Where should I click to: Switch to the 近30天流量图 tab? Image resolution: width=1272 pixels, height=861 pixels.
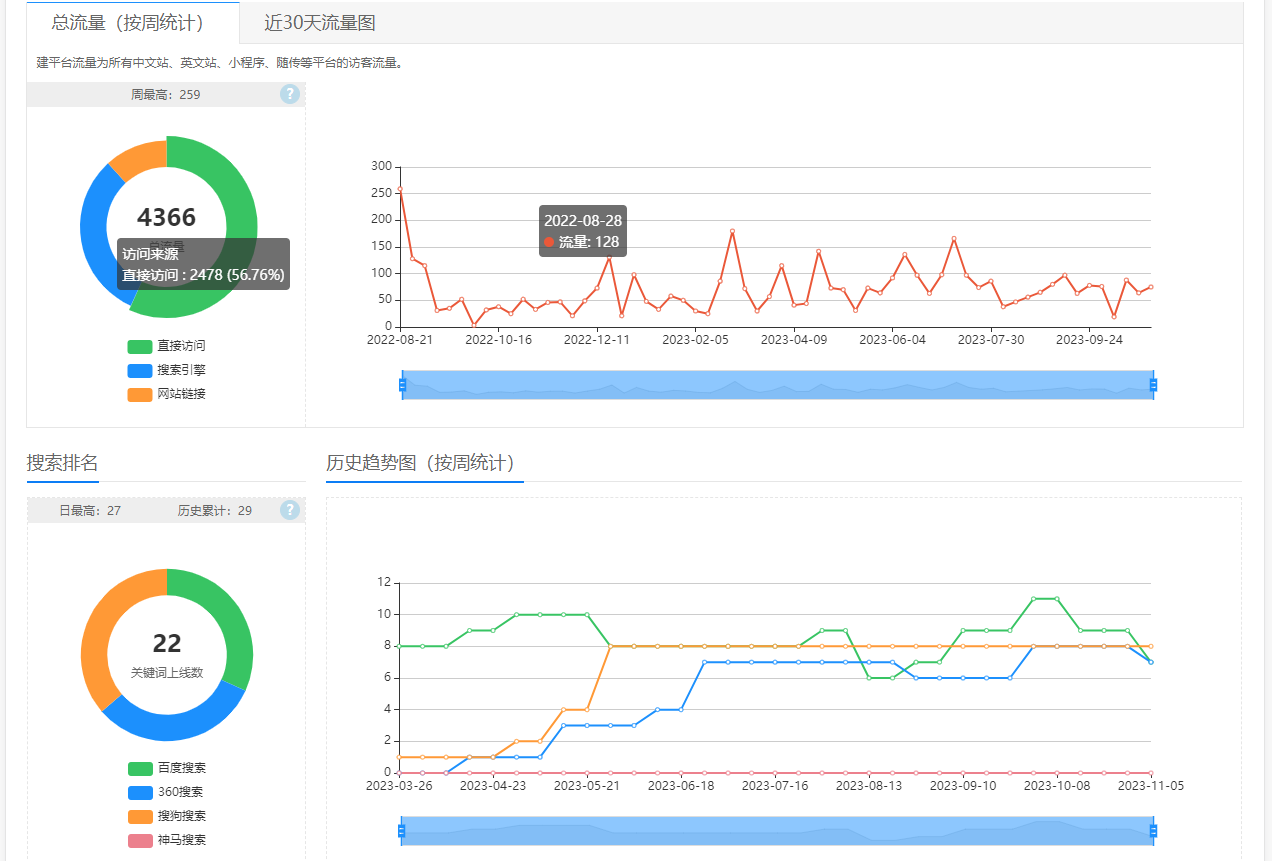click(320, 22)
